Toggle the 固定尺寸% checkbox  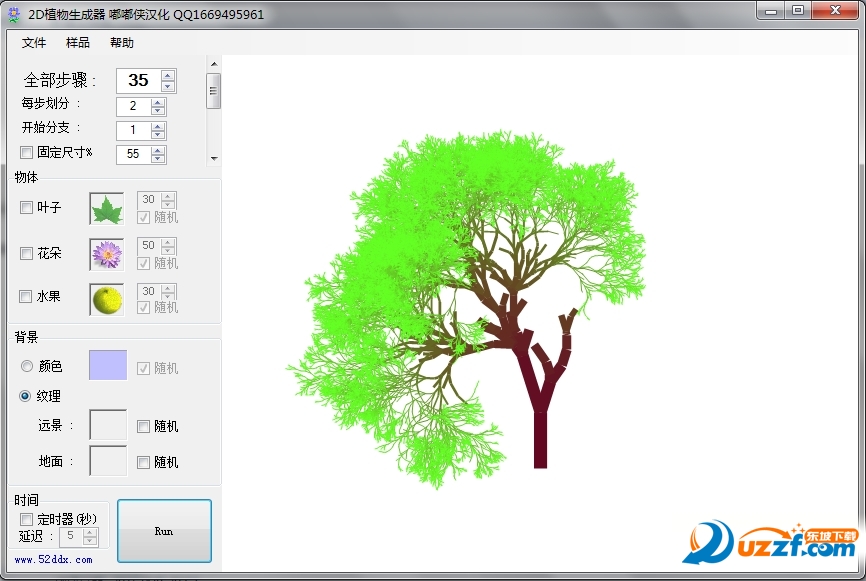(26, 152)
